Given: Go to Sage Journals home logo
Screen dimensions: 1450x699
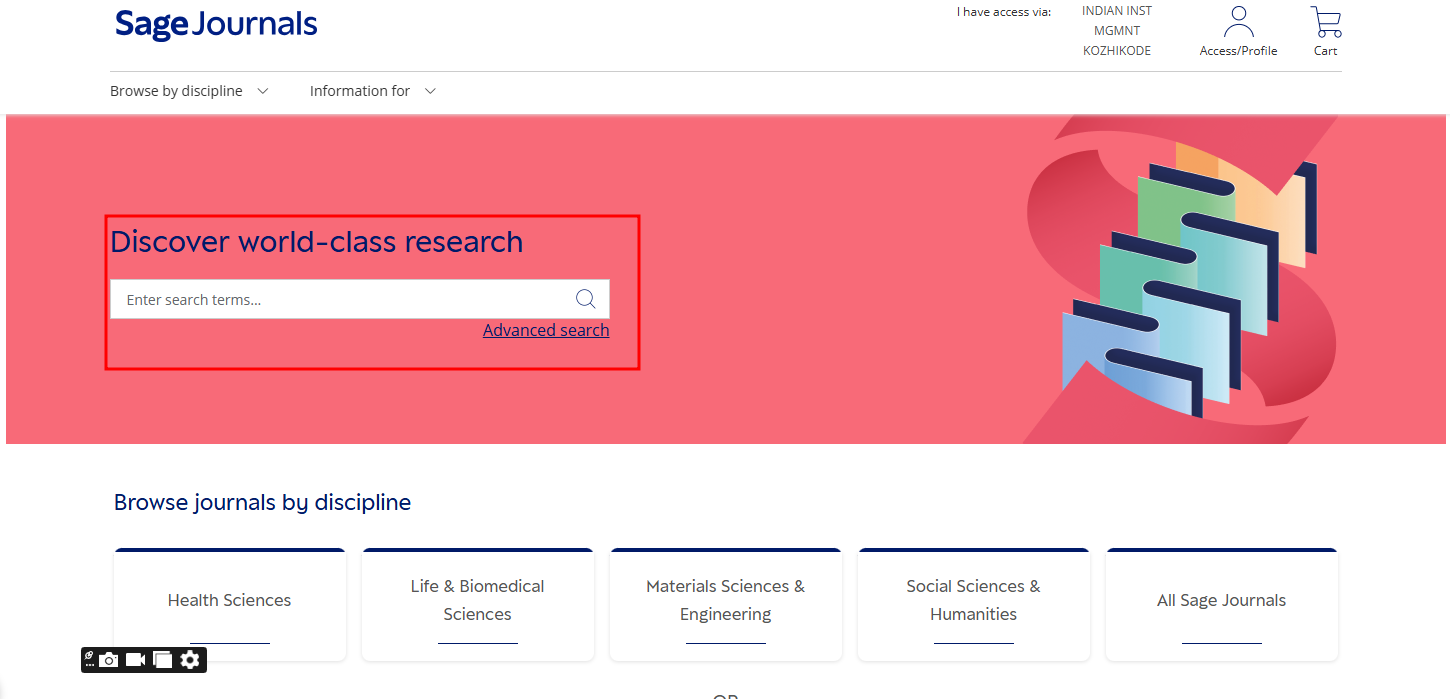Looking at the screenshot, I should [x=216, y=25].
